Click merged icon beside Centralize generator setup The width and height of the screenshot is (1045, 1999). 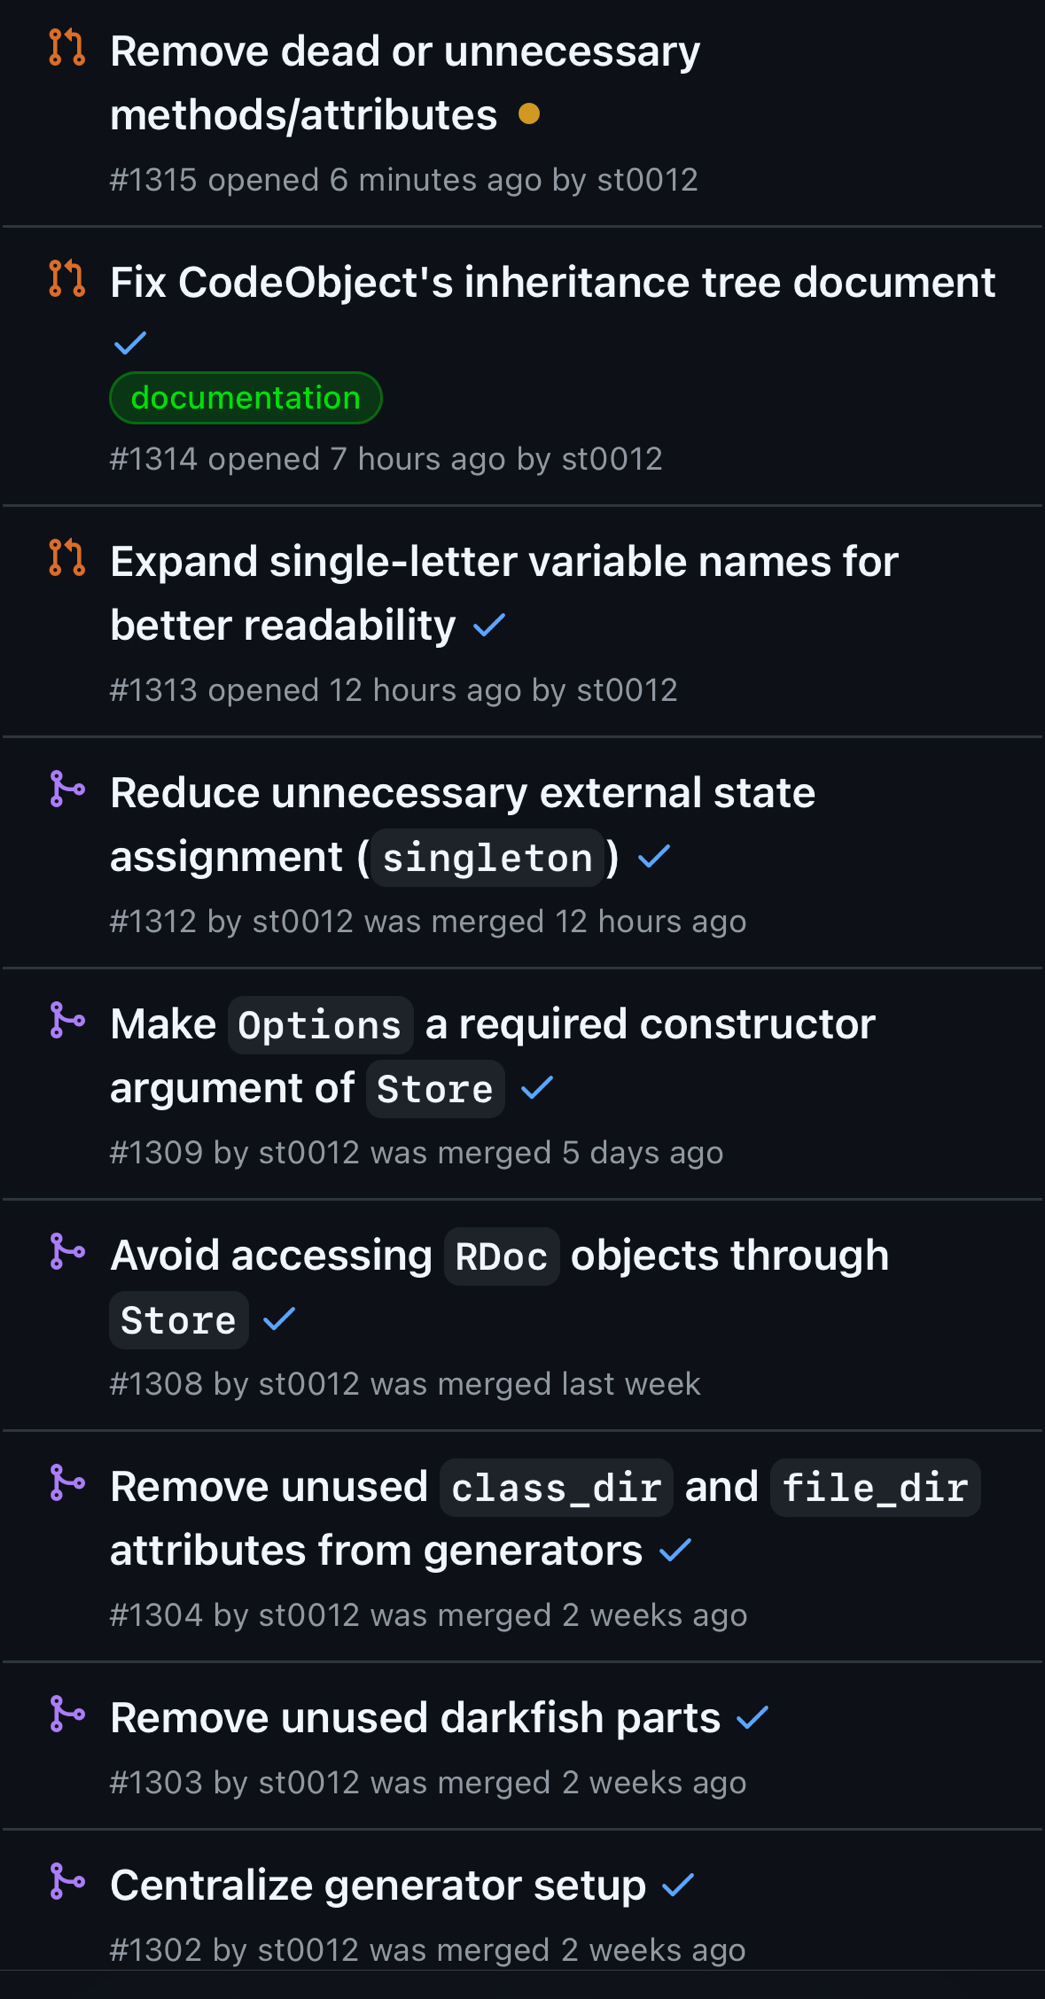67,1882
